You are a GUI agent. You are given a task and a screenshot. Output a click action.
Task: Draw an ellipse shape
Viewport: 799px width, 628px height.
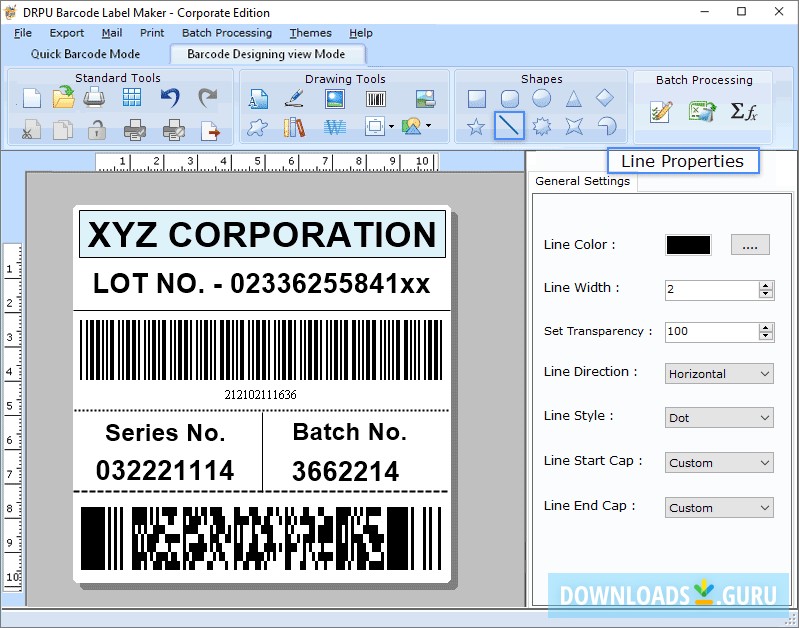[x=541, y=98]
